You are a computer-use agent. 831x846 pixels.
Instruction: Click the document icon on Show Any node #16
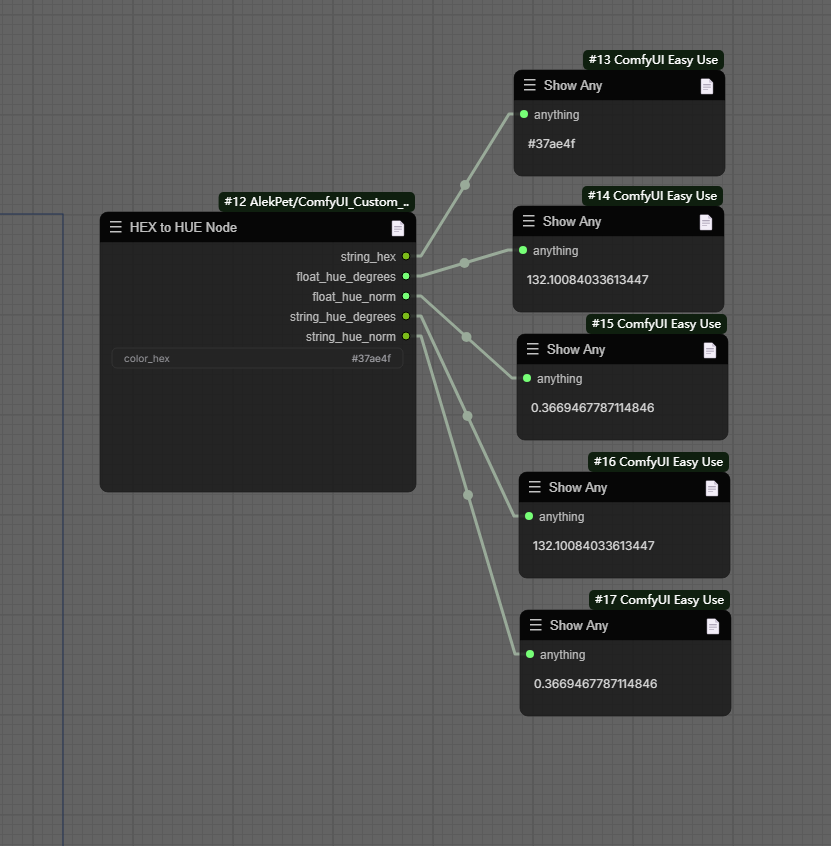pos(712,488)
